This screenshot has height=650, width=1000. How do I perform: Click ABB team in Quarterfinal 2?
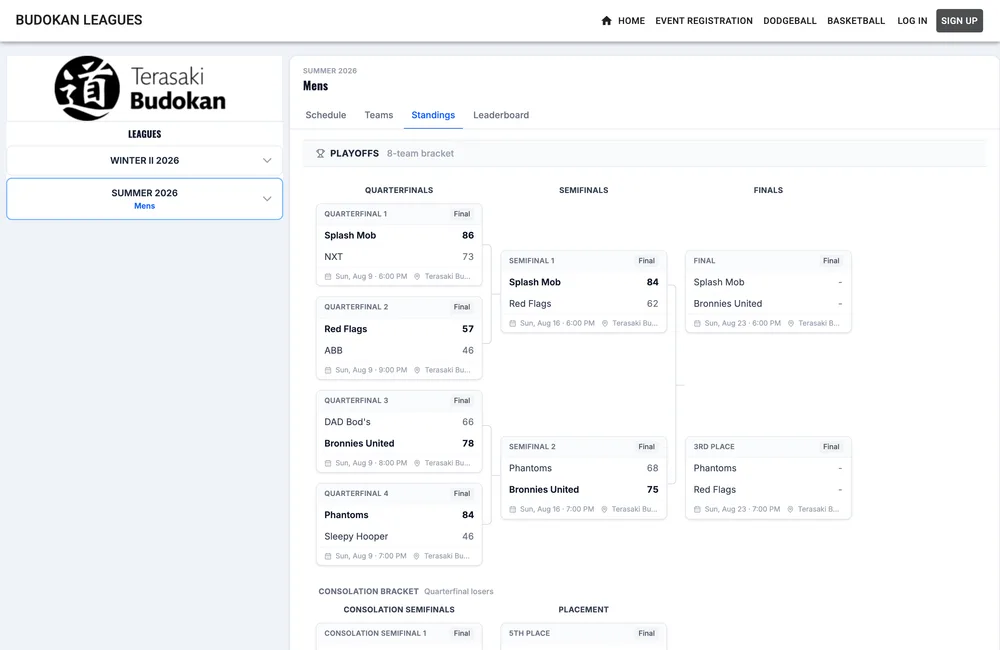pyautogui.click(x=334, y=351)
